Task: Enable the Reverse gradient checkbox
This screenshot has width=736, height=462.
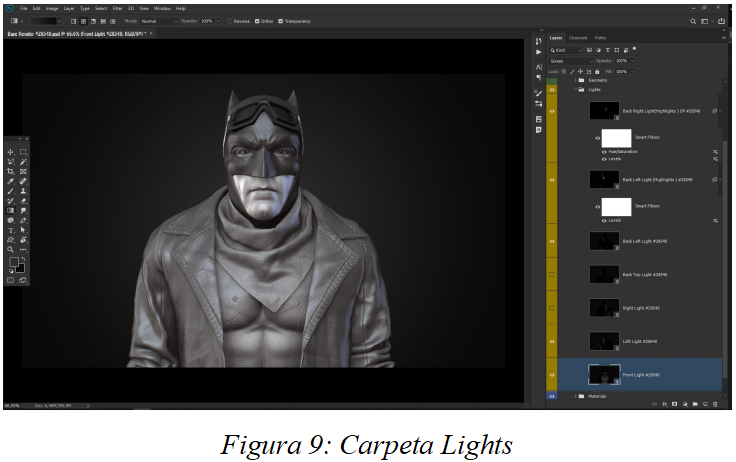Action: [229, 20]
